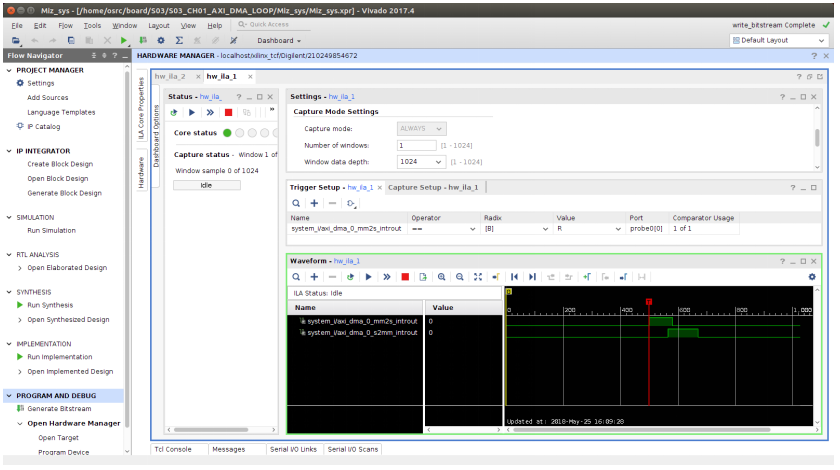Toggle auto re-trigger in Waveform toolbar
This screenshot has width=840, height=470.
pyautogui.click(x=350, y=277)
